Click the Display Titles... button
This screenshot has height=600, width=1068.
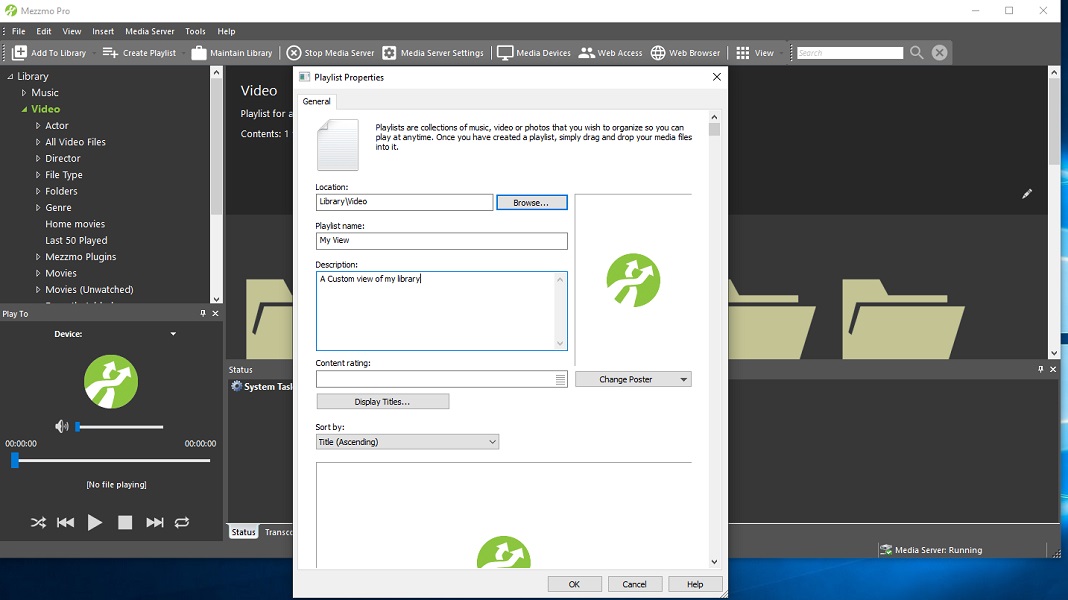(382, 402)
